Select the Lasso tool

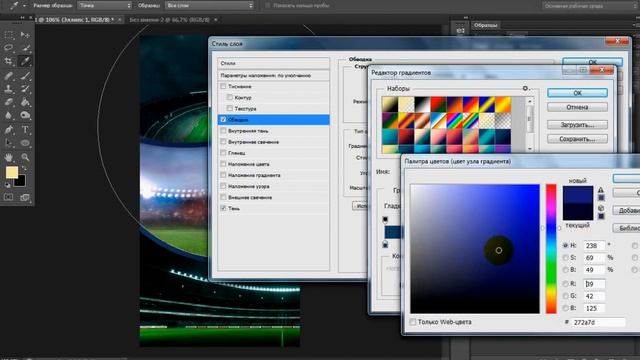tap(9, 48)
